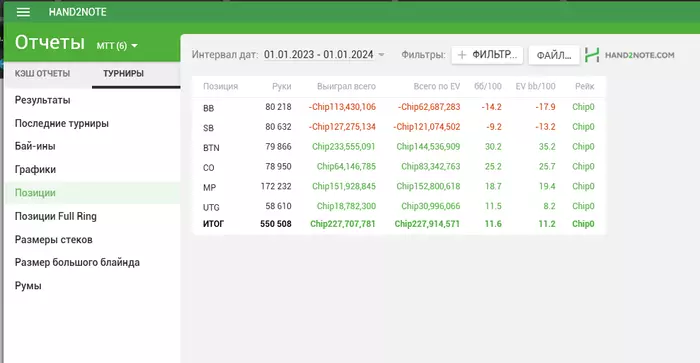This screenshot has height=363, width=700.
Task: Select the UTG position row label
Action: pyautogui.click(x=211, y=208)
